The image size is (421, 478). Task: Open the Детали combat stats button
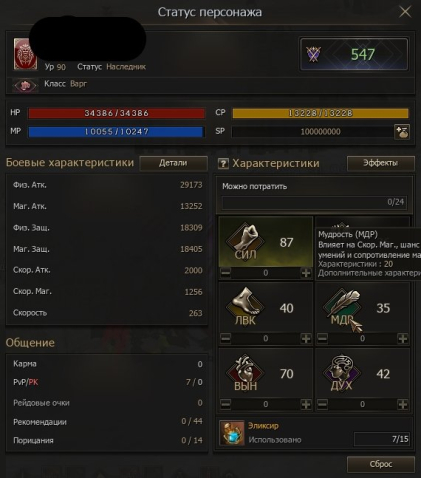point(173,163)
